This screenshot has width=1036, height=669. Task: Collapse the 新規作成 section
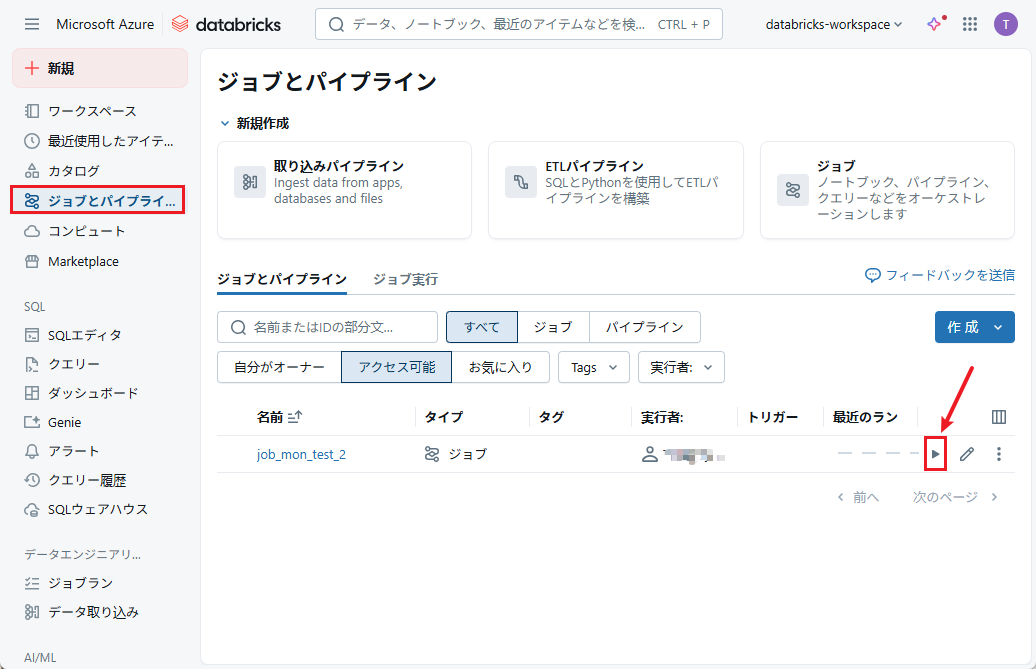coord(225,123)
